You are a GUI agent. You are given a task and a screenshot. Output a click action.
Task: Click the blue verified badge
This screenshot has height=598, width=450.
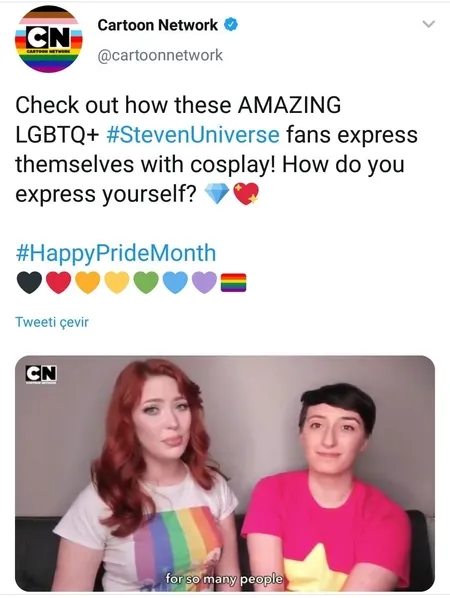[231, 25]
